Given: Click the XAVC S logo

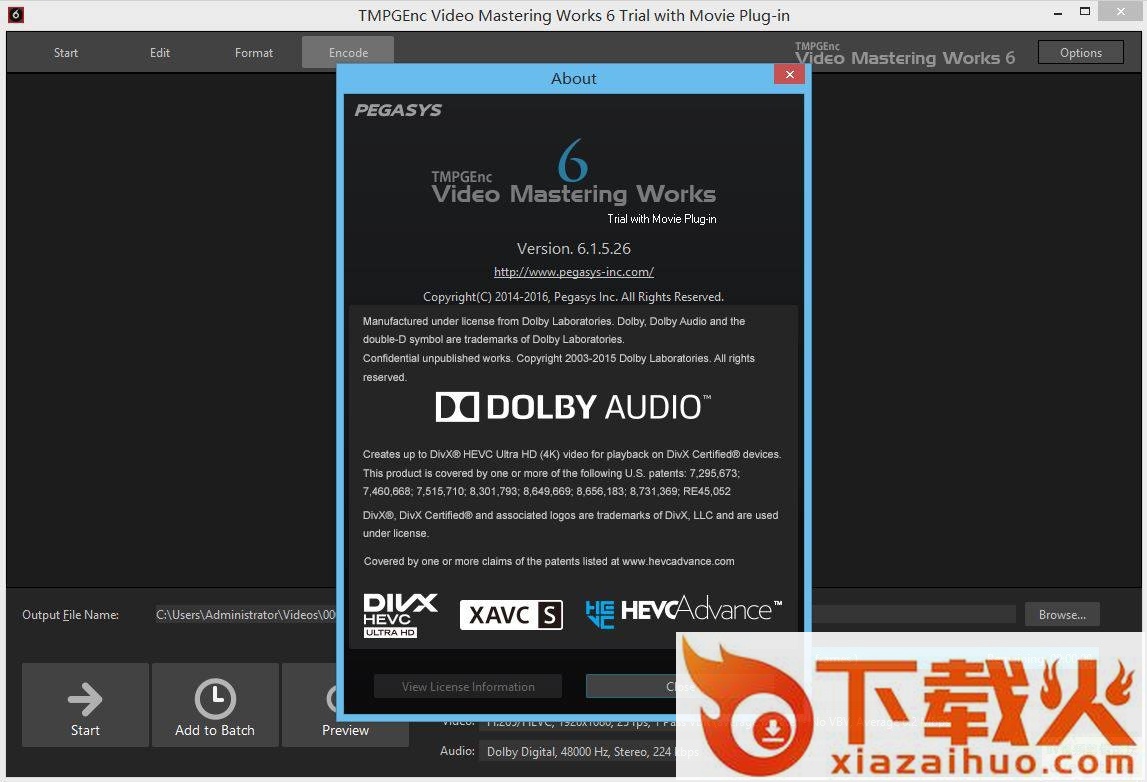Looking at the screenshot, I should (x=511, y=614).
